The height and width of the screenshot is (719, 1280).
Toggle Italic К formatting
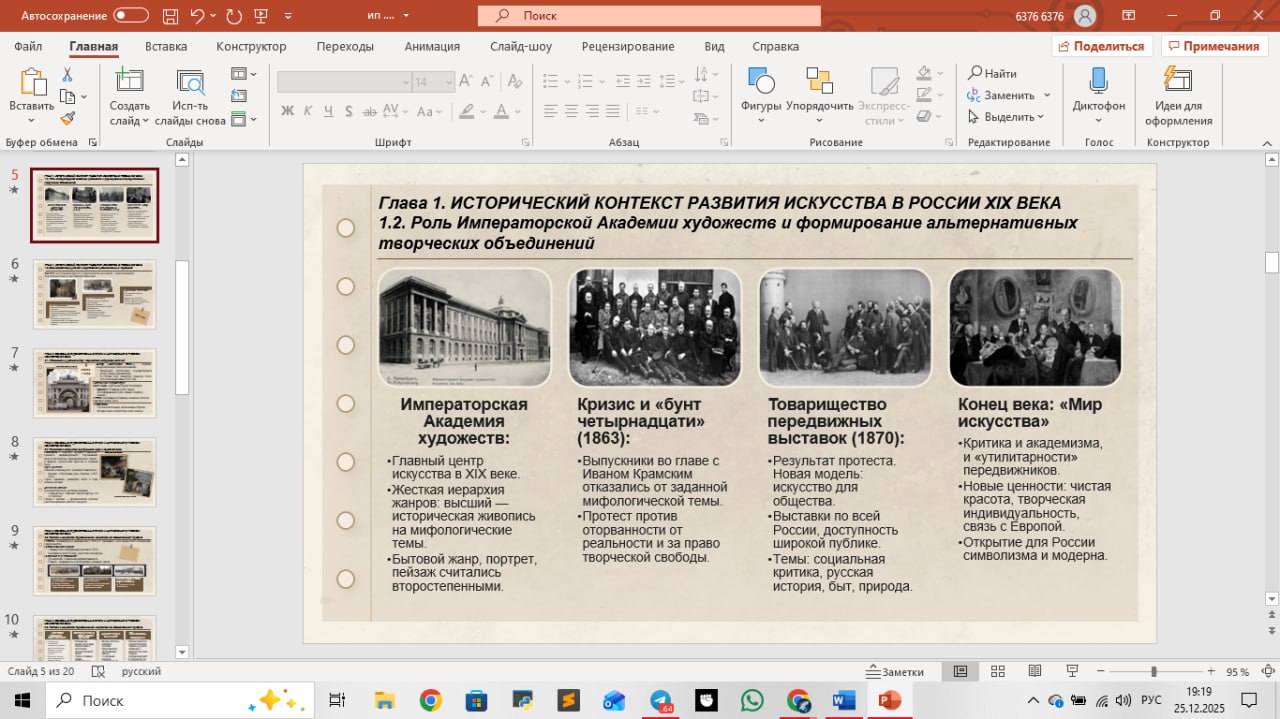point(308,111)
